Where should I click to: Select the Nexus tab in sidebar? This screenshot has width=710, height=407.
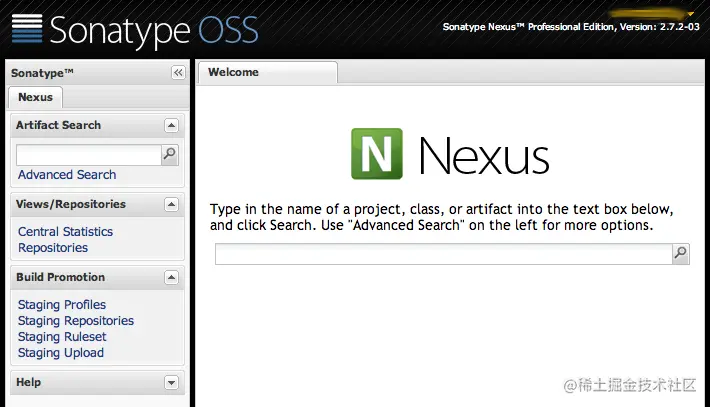tap(35, 97)
